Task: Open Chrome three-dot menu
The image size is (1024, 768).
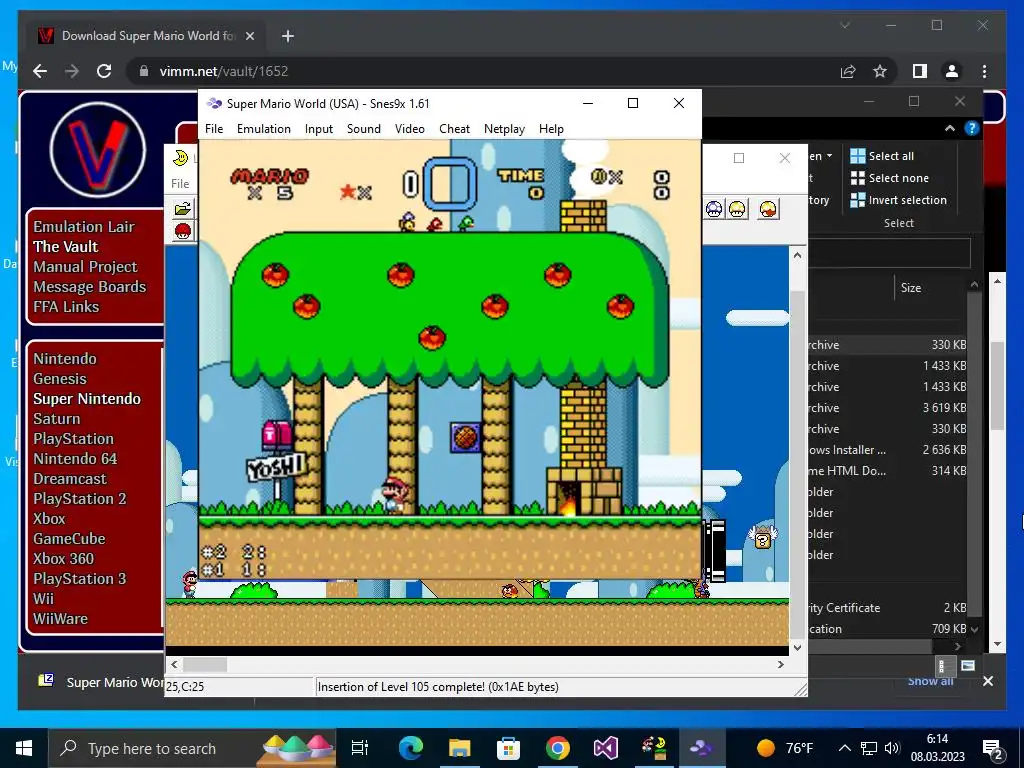Action: pos(984,71)
